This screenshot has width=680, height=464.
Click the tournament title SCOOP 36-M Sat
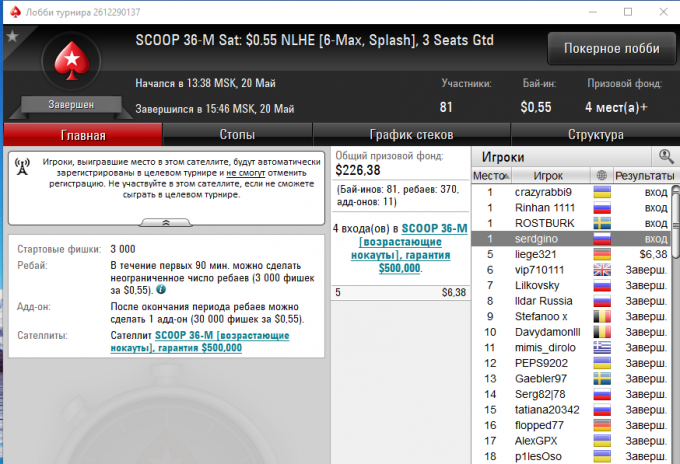tap(314, 40)
